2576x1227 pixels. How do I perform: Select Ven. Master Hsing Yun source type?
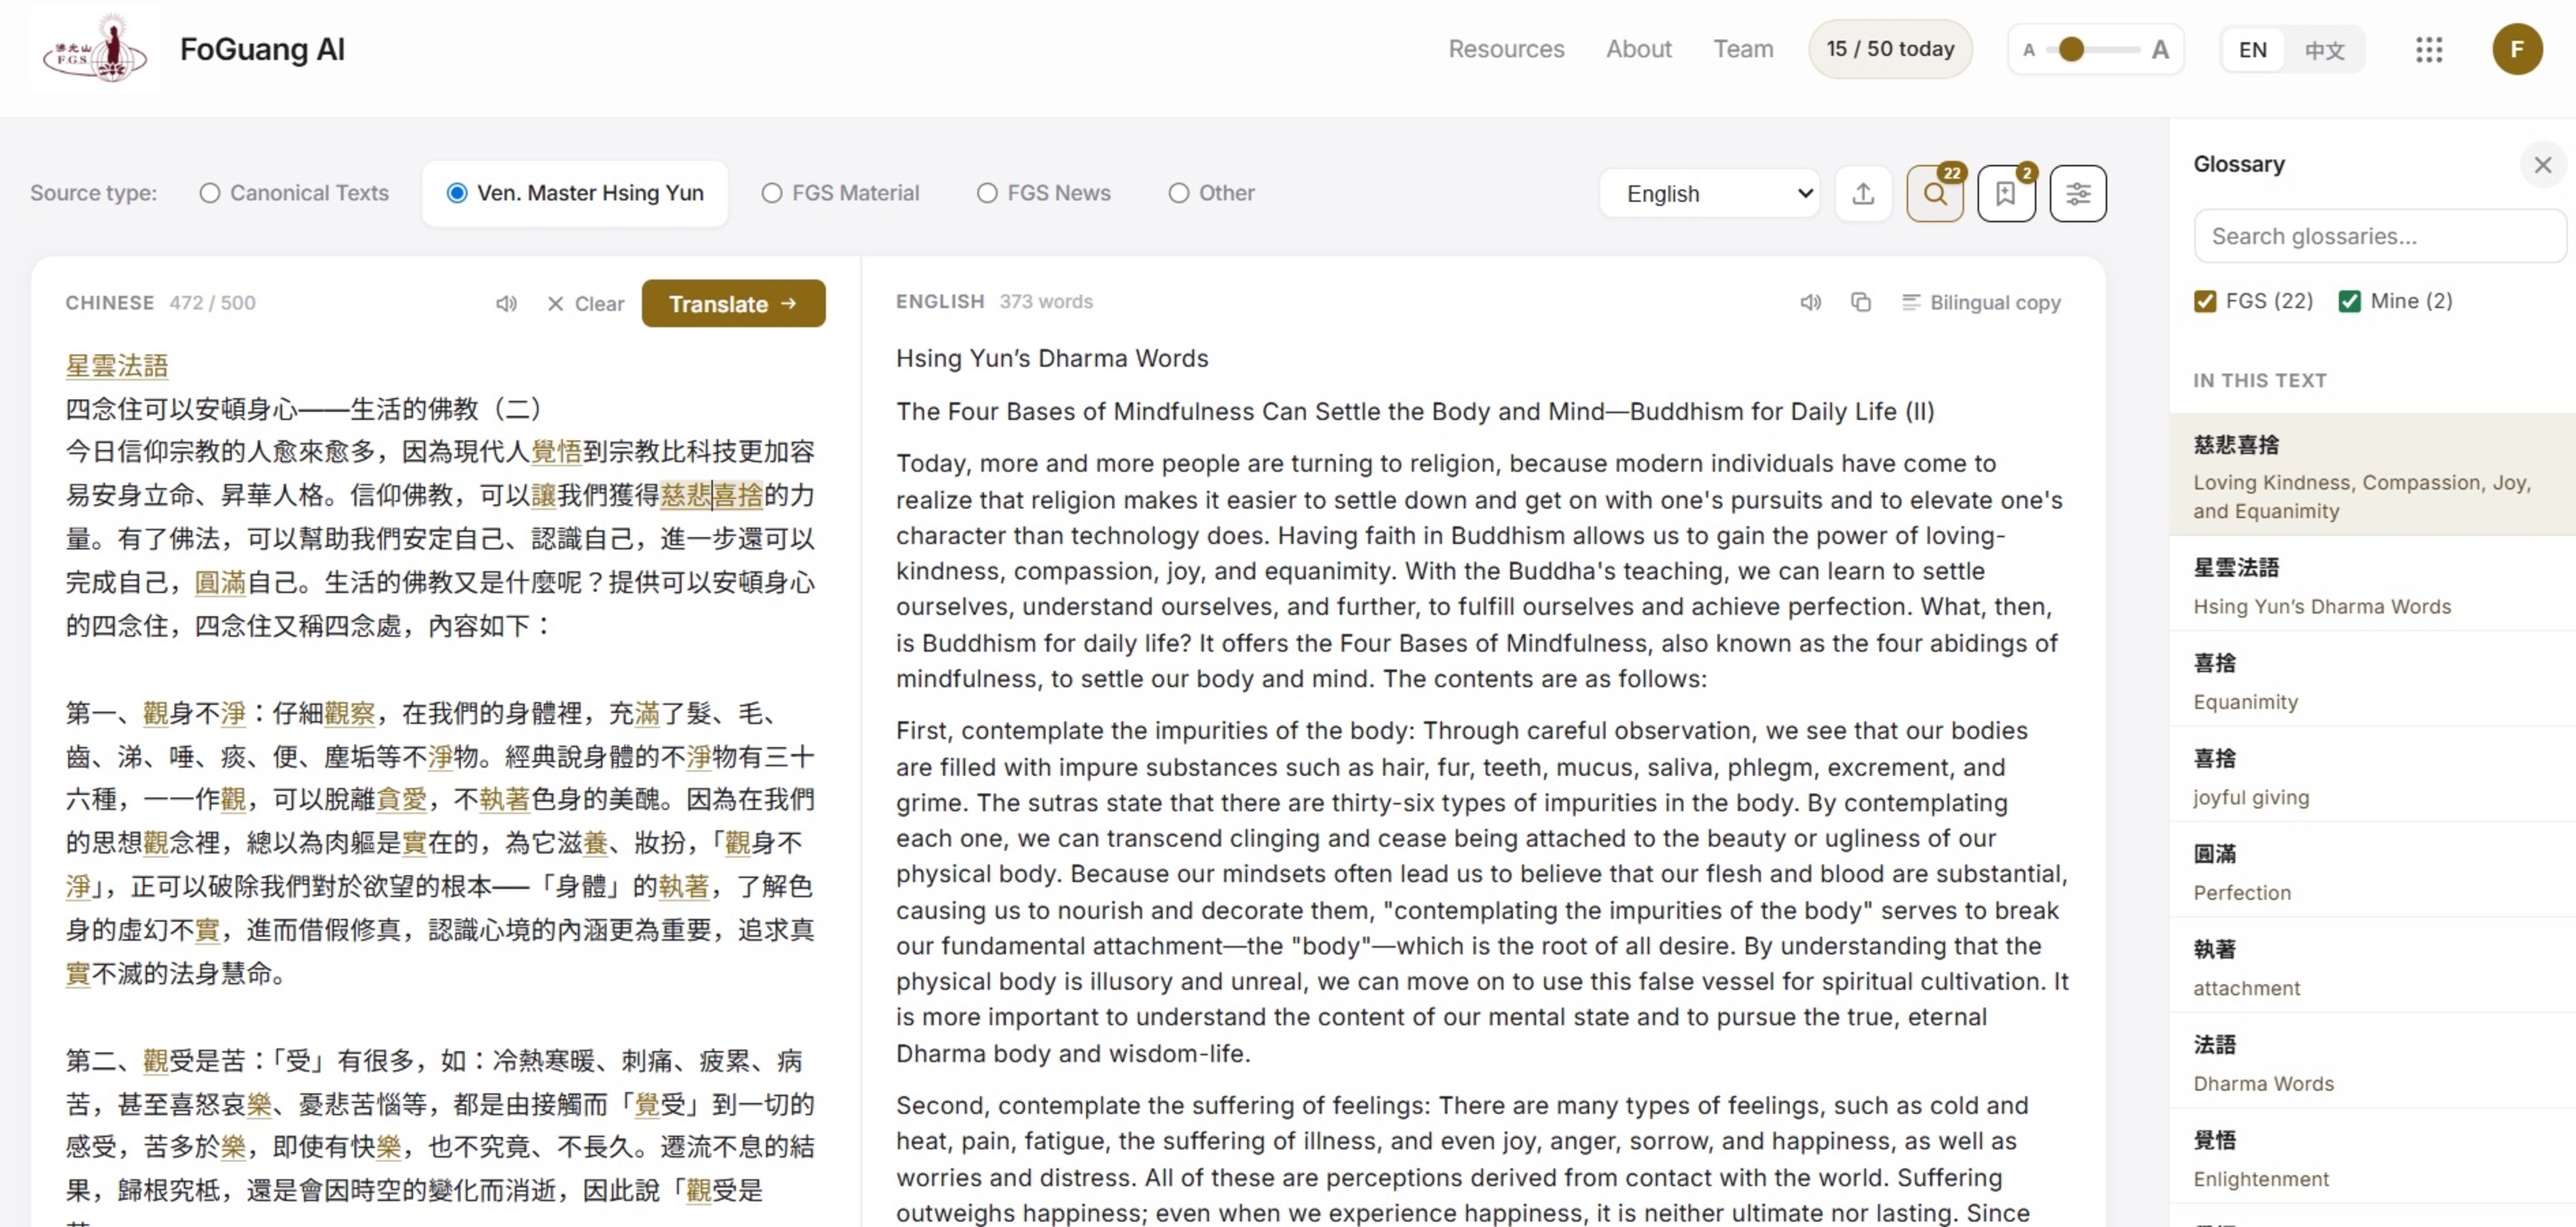[575, 193]
